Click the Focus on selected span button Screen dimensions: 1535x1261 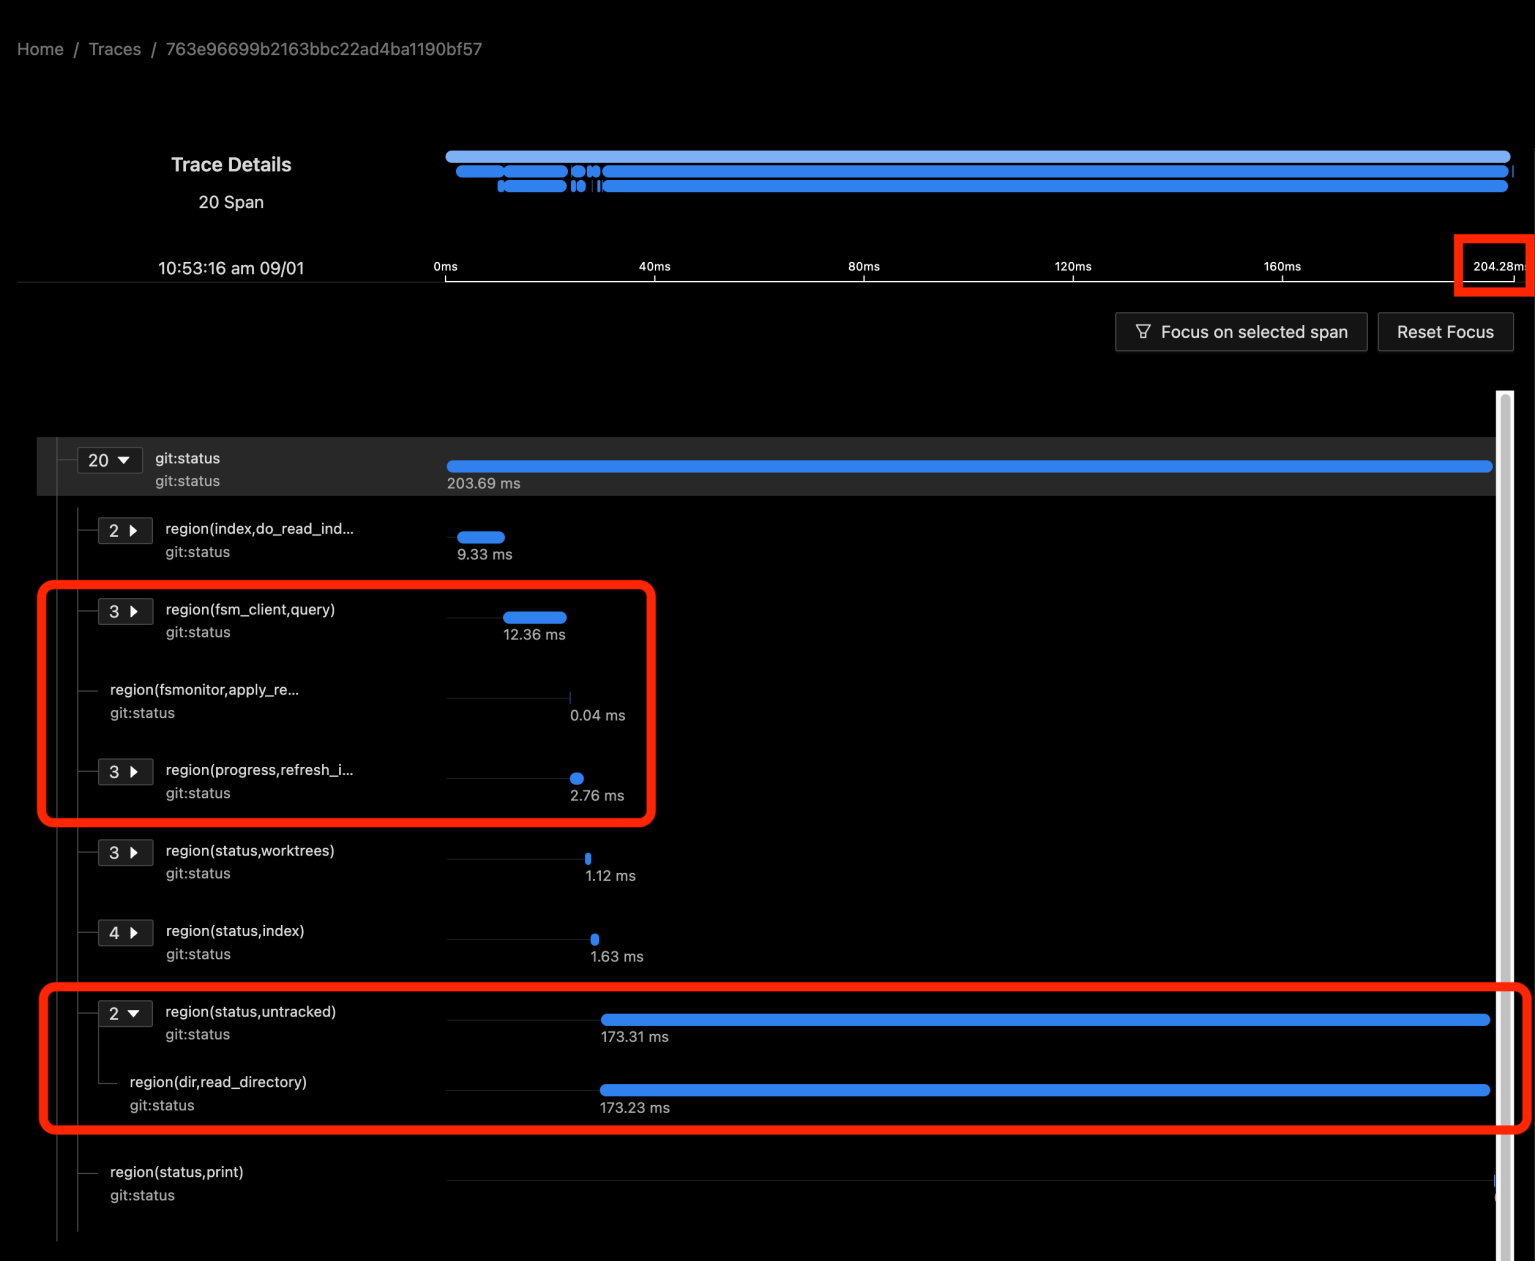(1241, 331)
